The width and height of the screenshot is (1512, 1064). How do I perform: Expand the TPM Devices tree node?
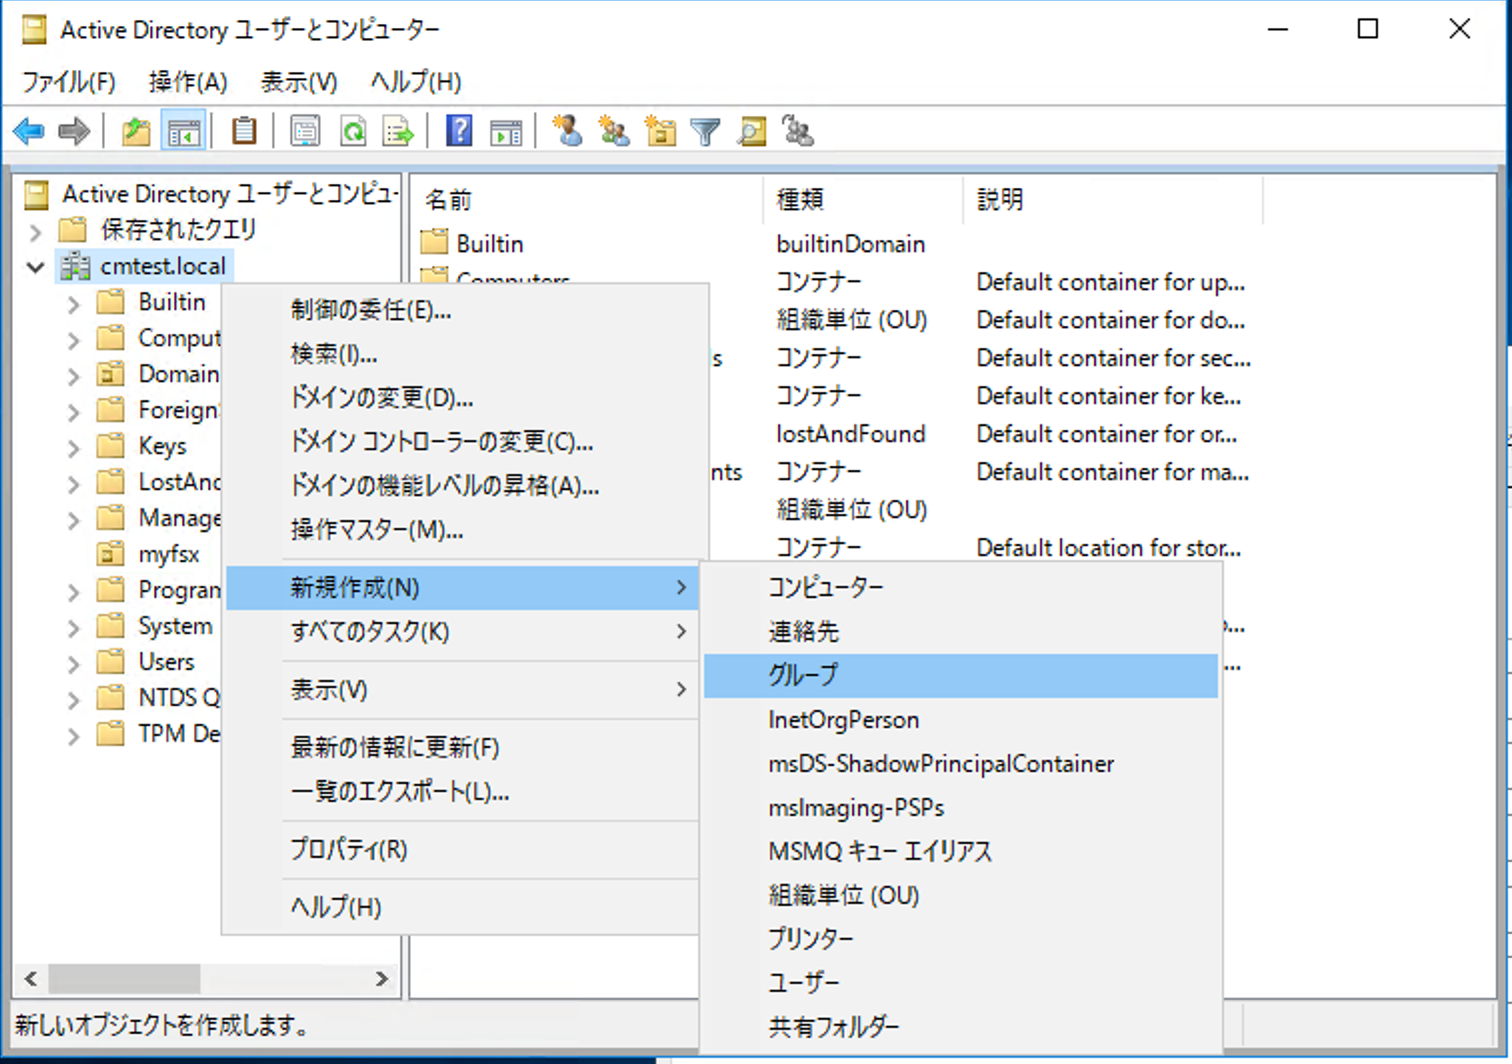pyautogui.click(x=73, y=736)
